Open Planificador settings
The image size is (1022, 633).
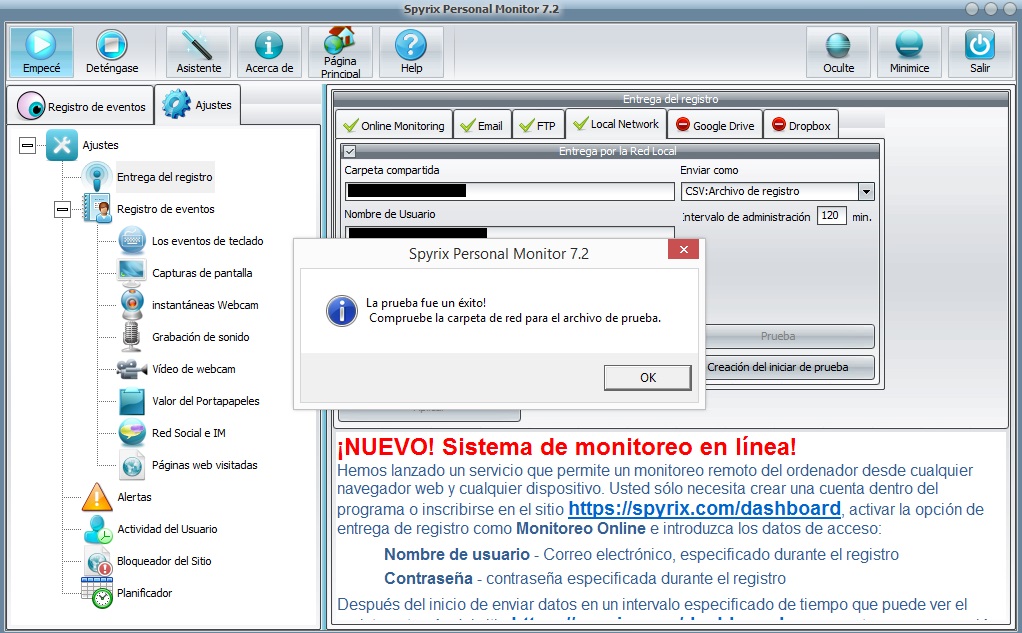(144, 592)
